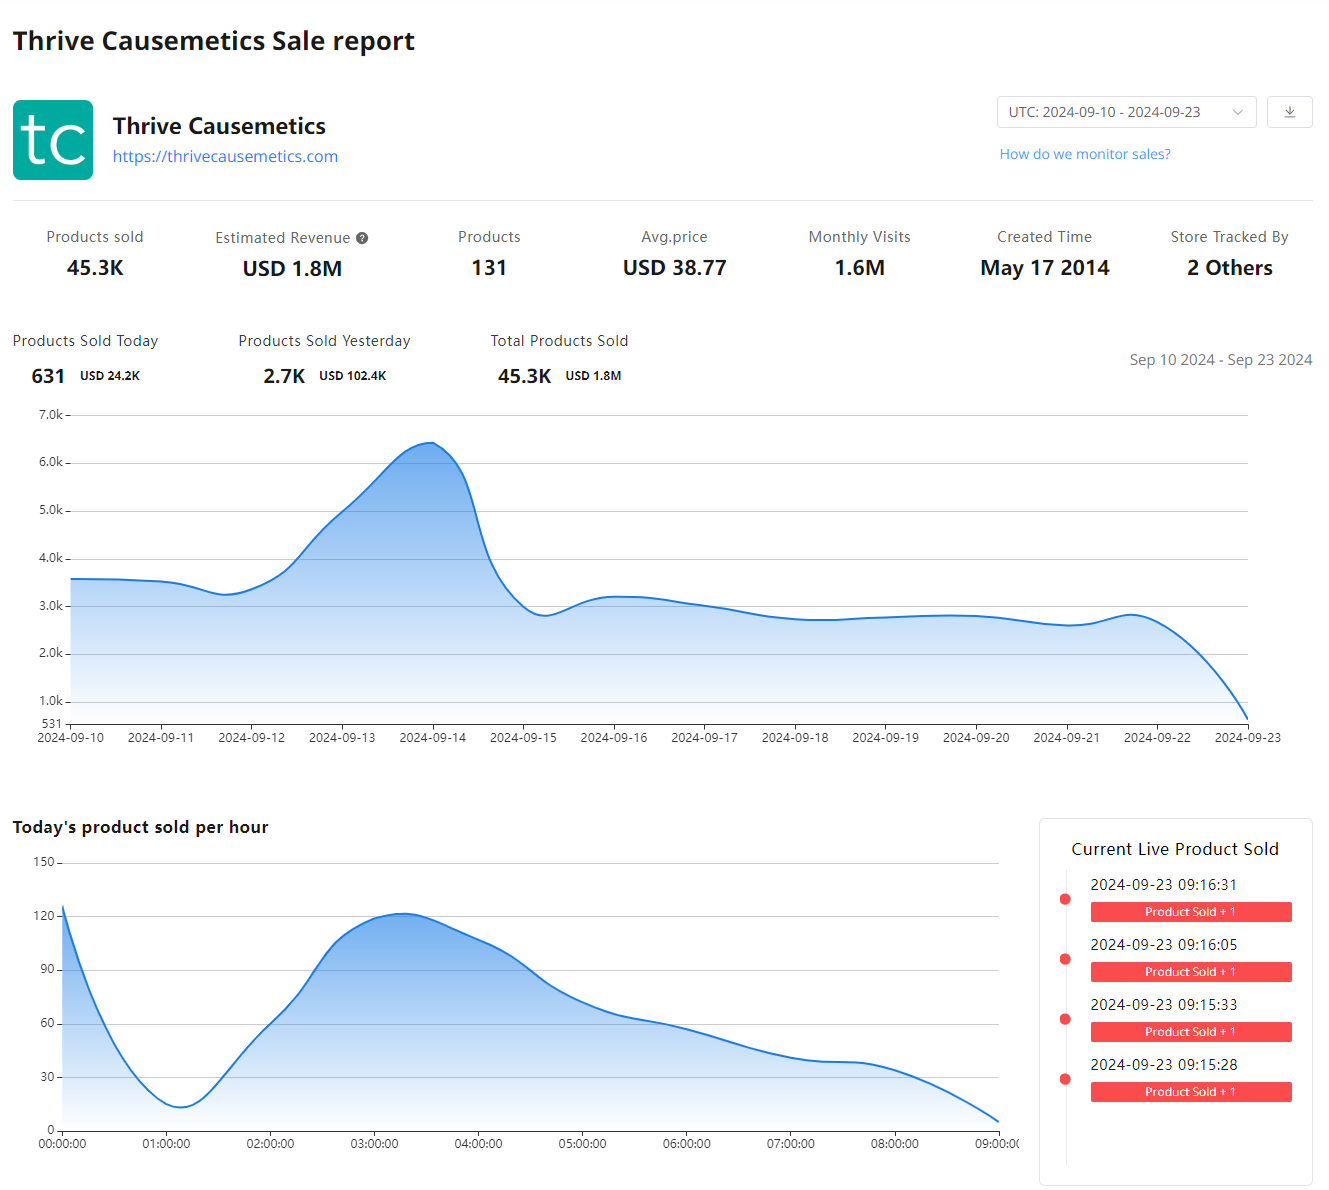Viewport: 1329px width, 1190px height.
Task: Click the '150' hourly y-axis label
Action: [44, 862]
